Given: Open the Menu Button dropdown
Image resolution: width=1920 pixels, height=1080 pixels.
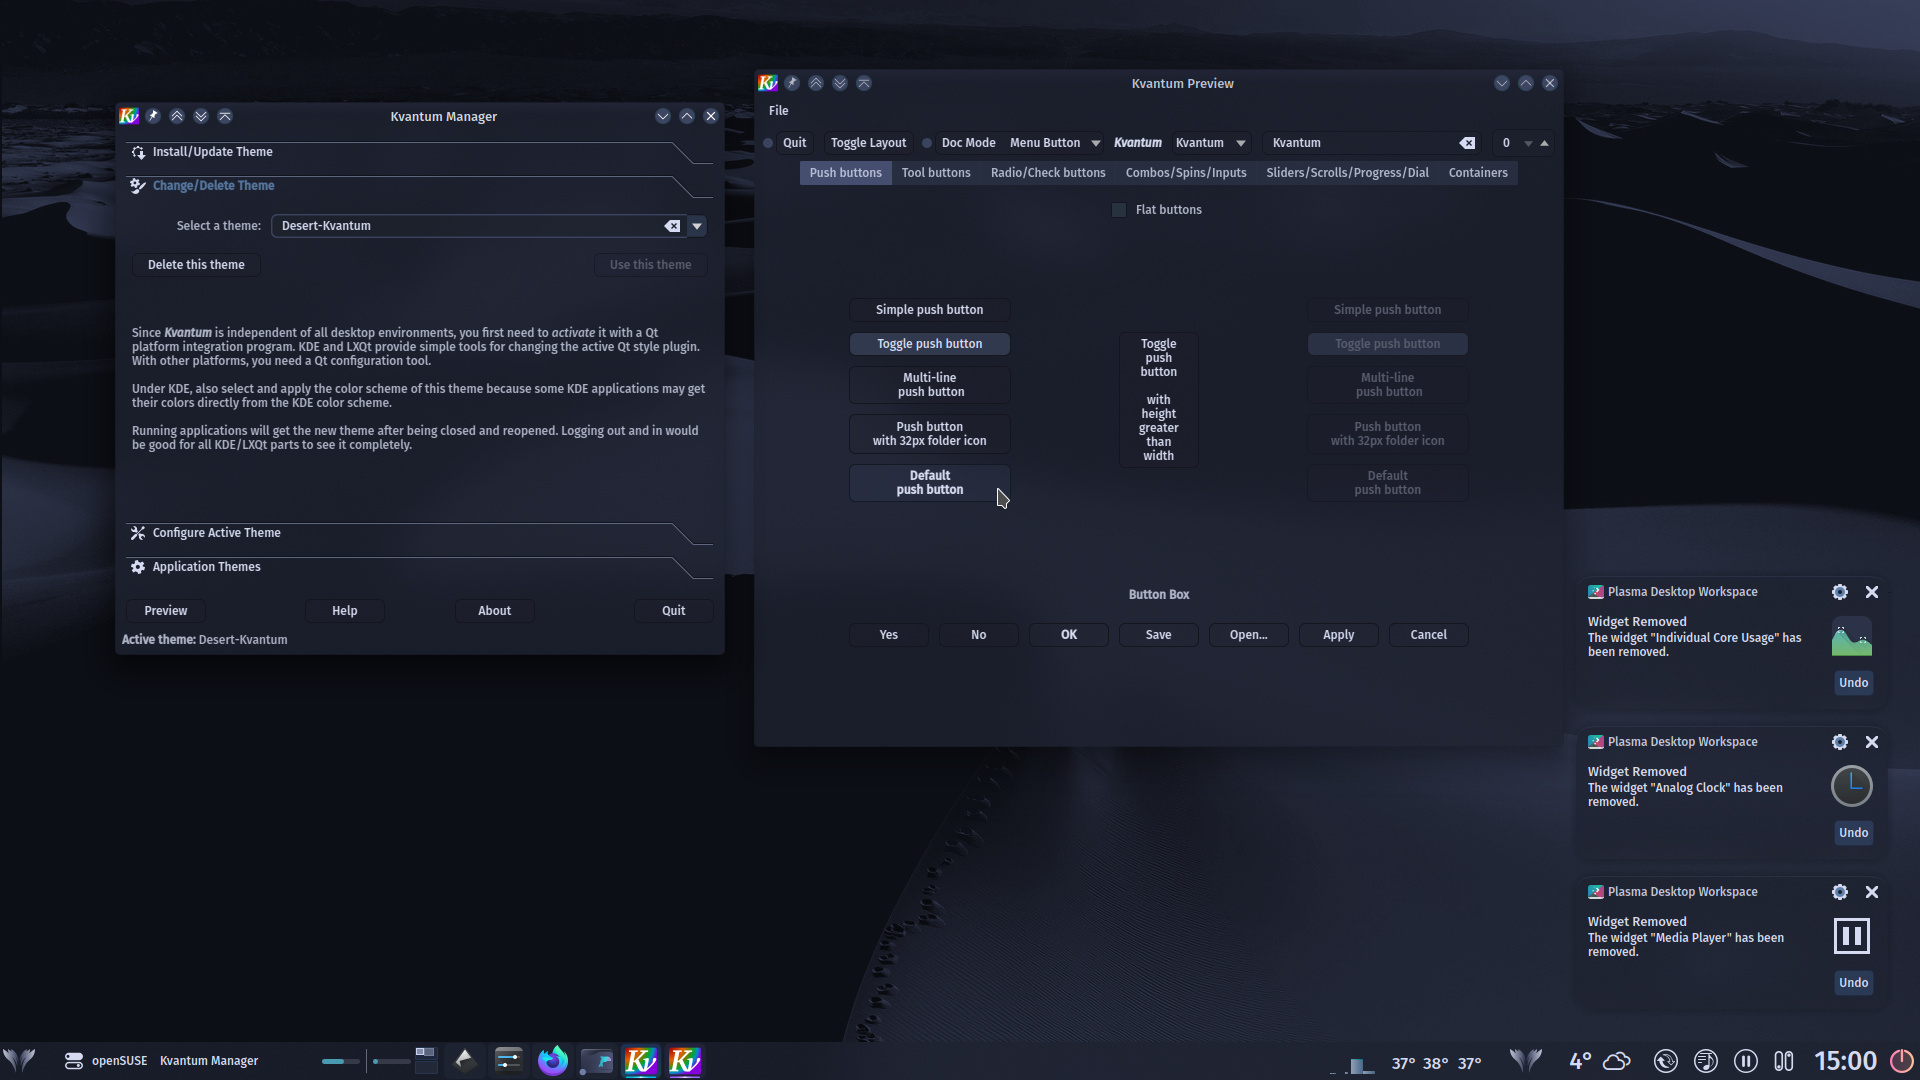Looking at the screenshot, I should (x=1055, y=143).
